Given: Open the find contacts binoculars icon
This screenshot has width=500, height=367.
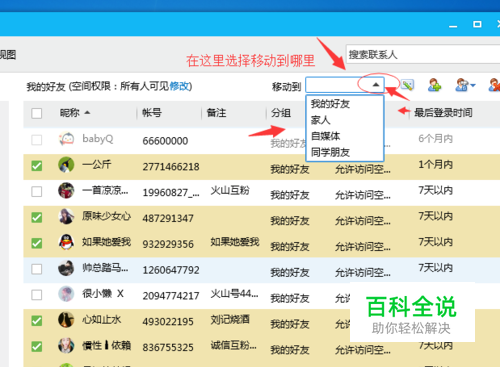Looking at the screenshot, I should pyautogui.click(x=462, y=85).
